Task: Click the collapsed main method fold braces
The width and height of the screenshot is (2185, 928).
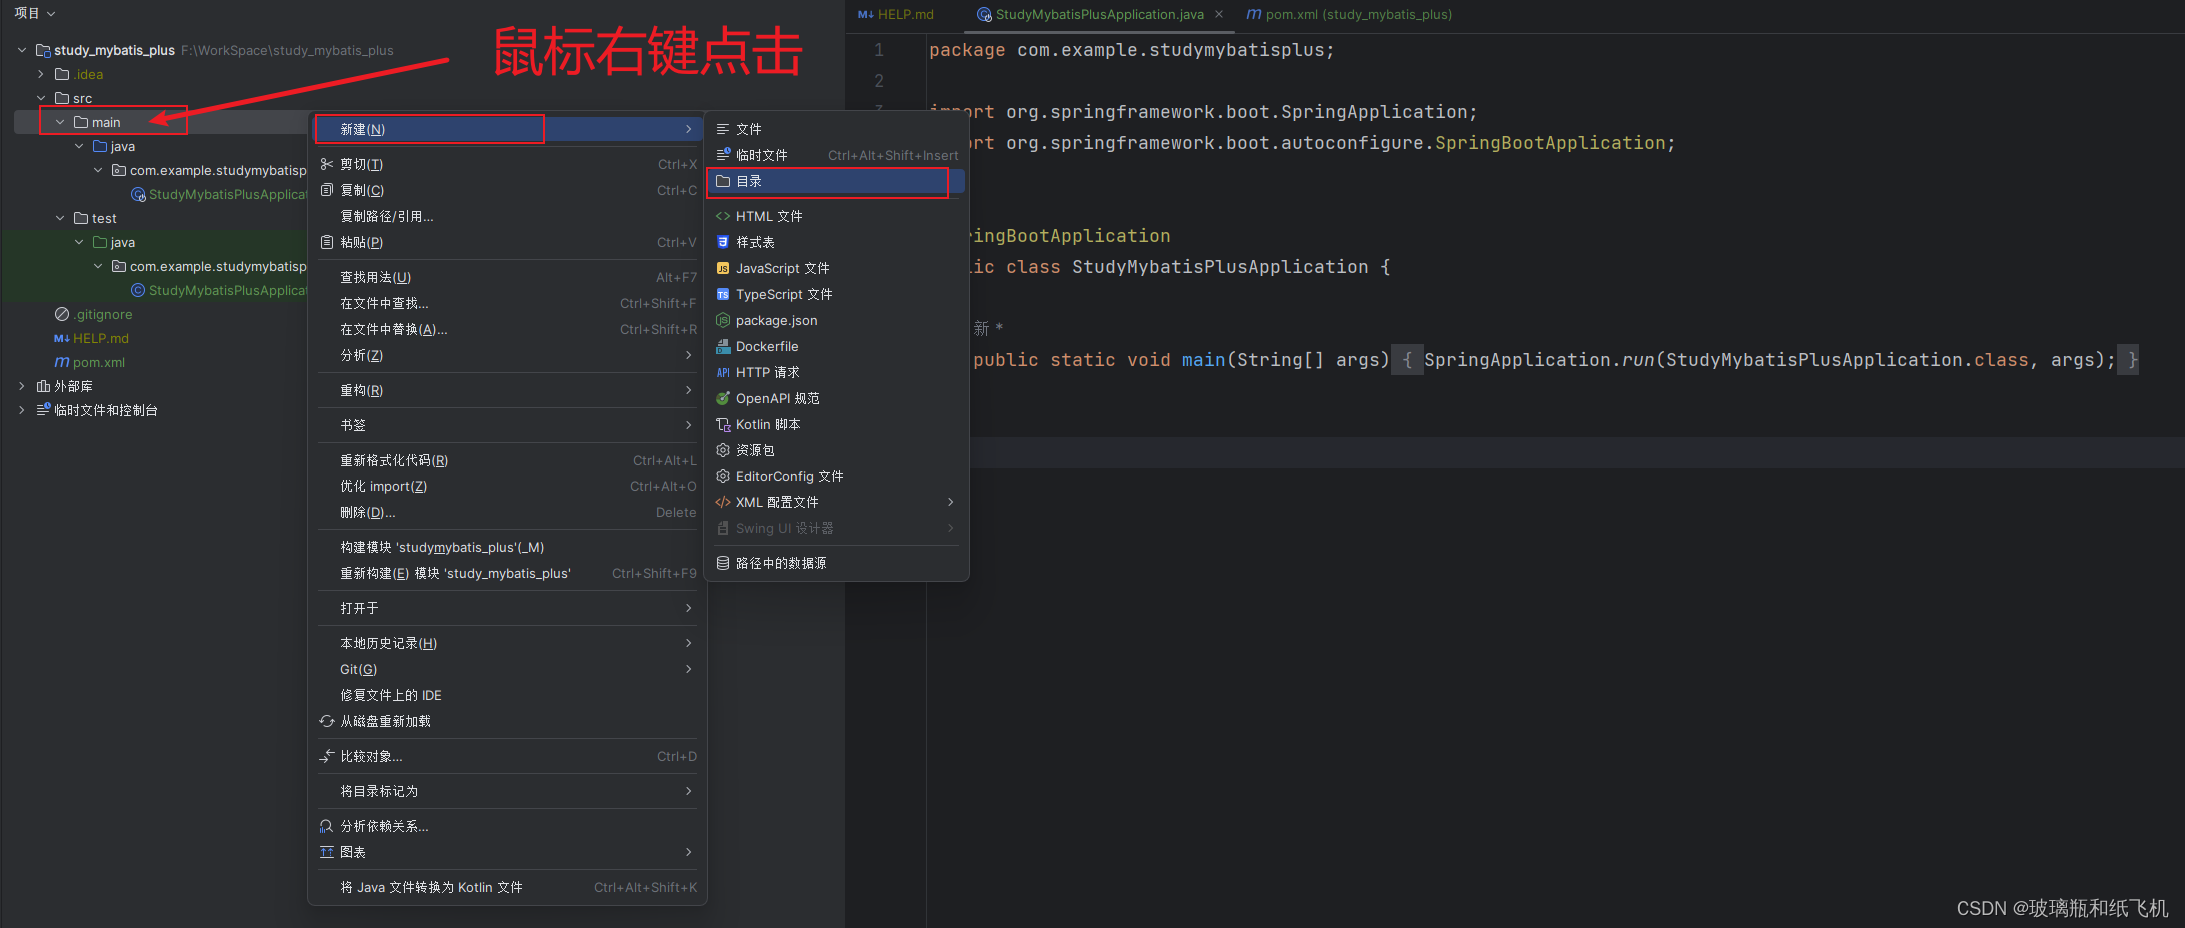Action: click(x=1407, y=360)
